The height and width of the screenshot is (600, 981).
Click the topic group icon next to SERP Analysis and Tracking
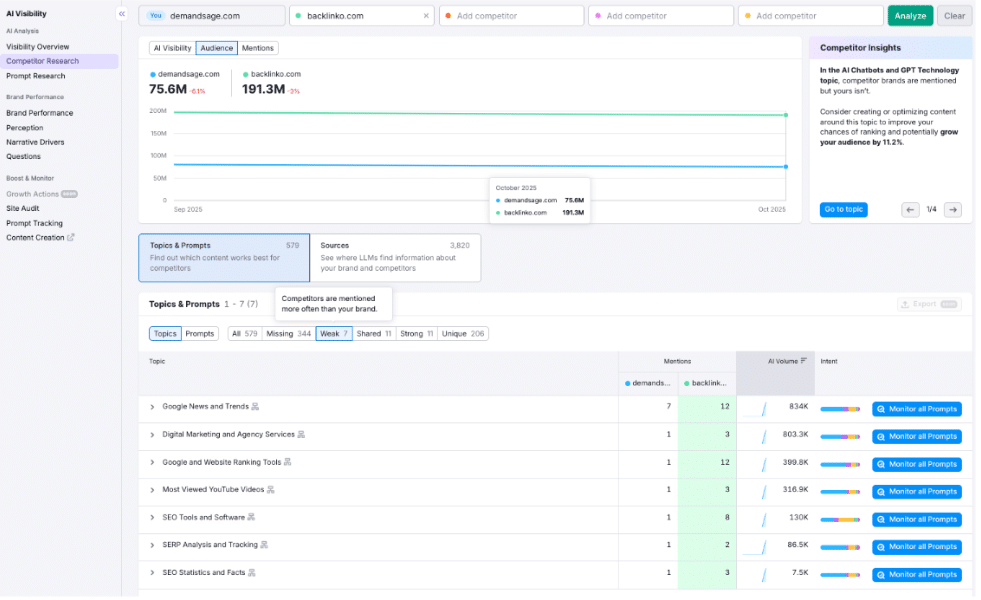(x=265, y=547)
